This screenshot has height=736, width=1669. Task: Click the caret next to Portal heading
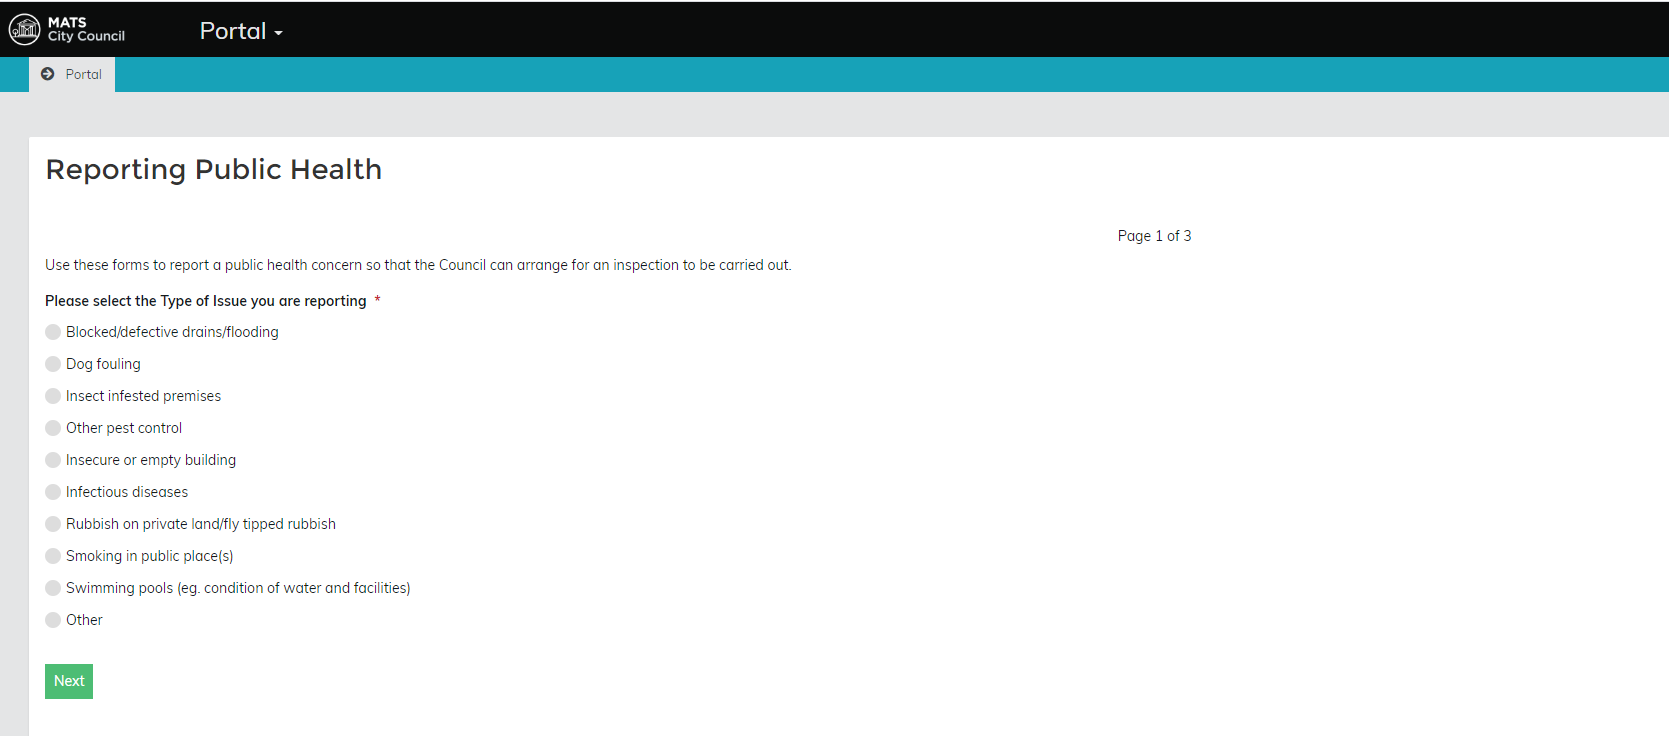click(278, 33)
